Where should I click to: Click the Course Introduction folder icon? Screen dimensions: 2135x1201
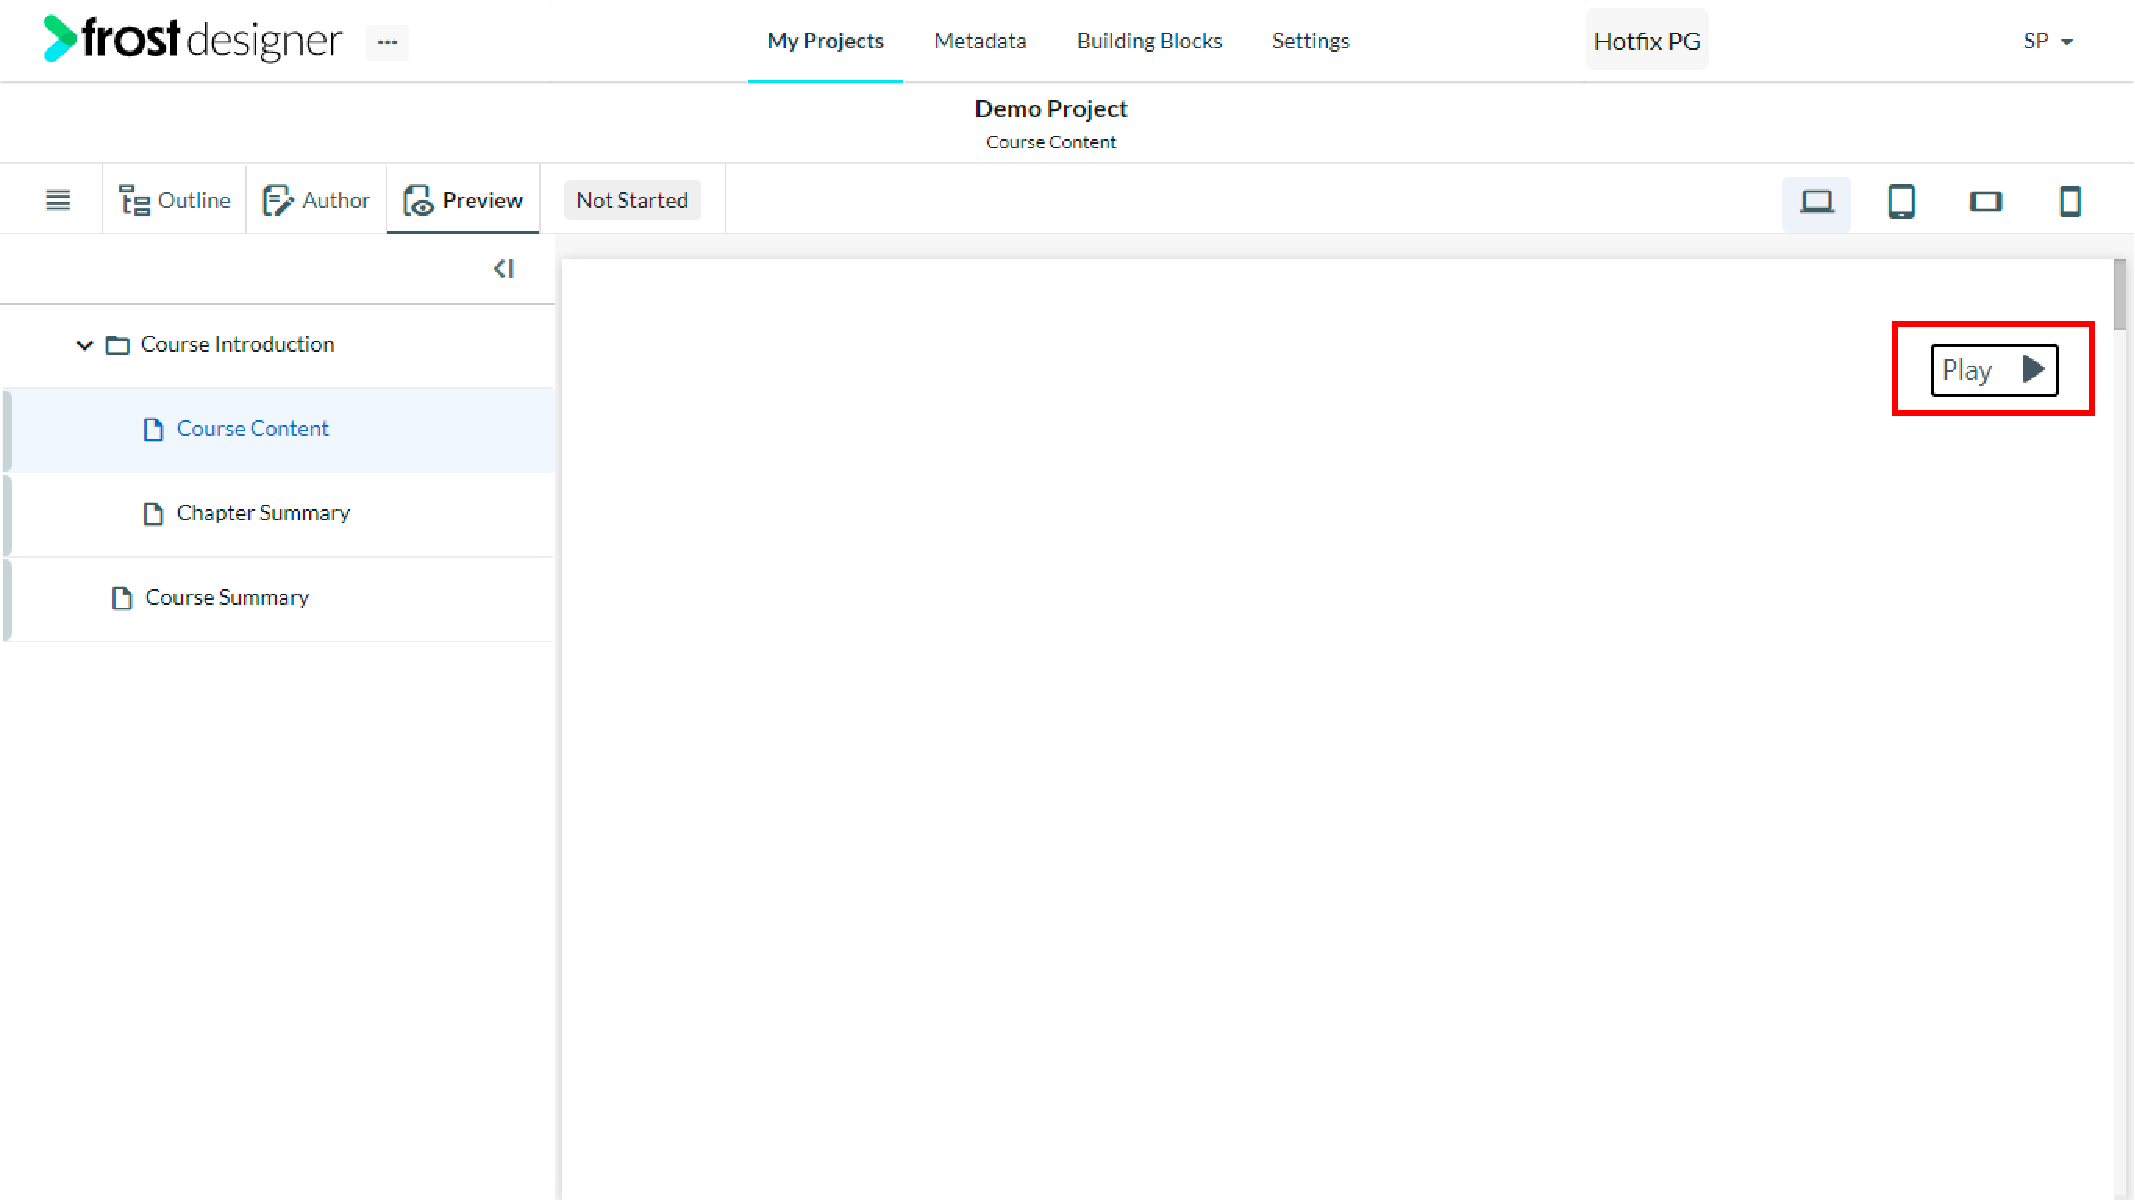tap(118, 345)
